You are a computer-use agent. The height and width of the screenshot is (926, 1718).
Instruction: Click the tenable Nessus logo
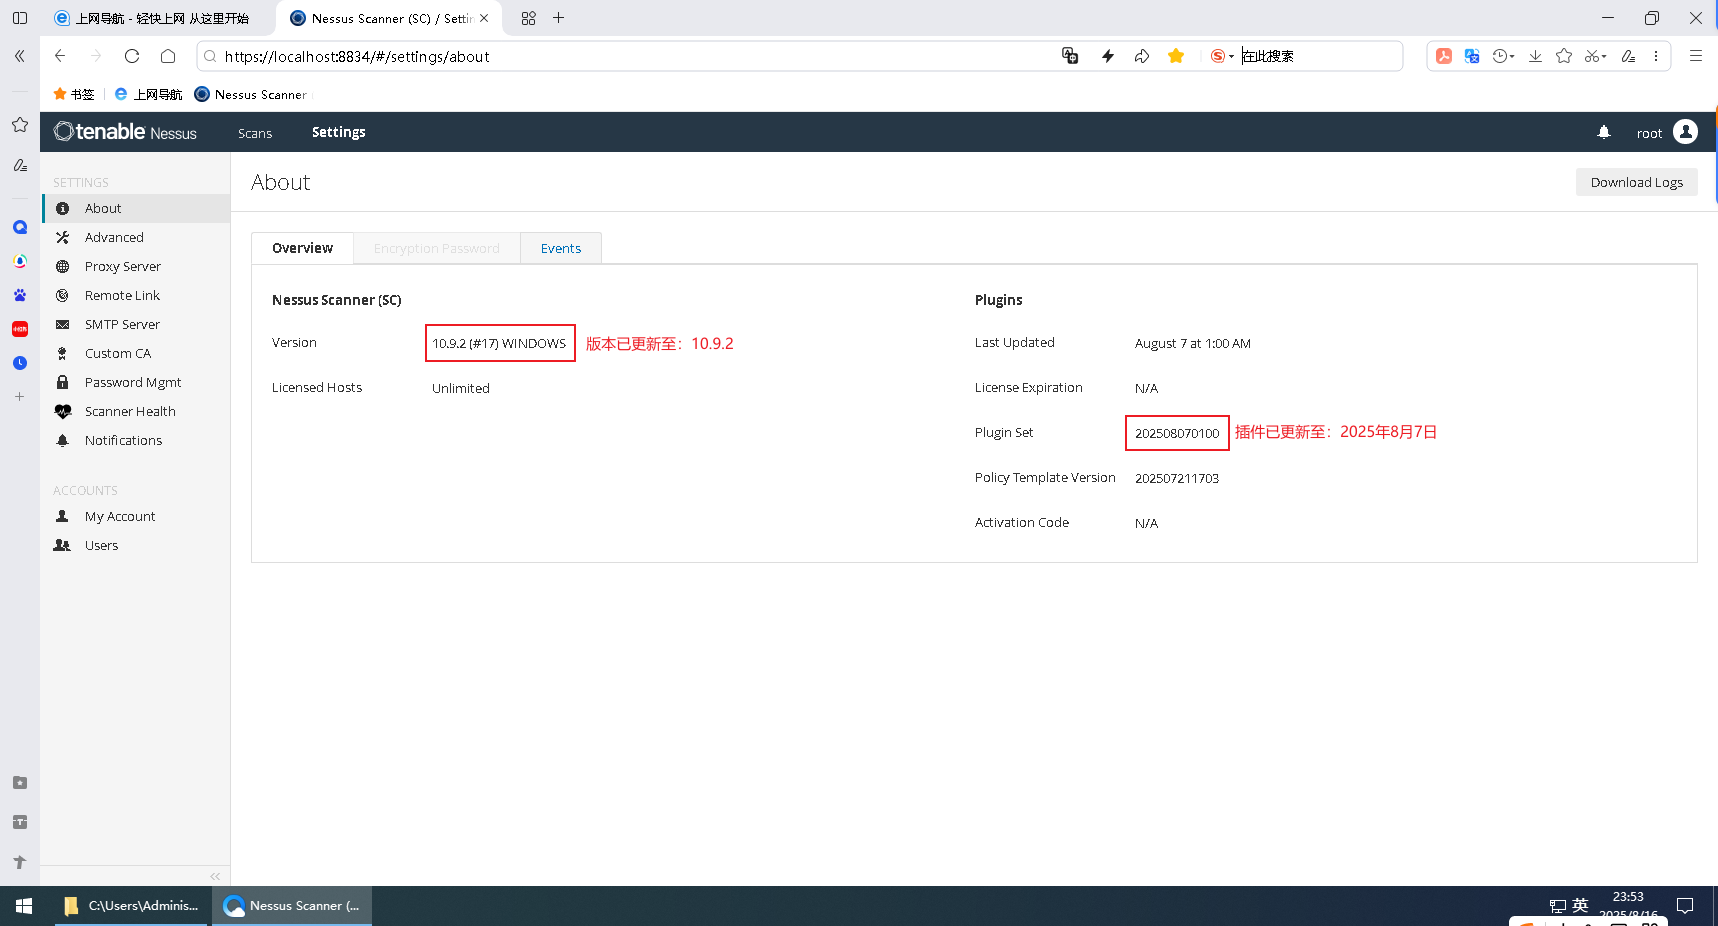(x=125, y=132)
